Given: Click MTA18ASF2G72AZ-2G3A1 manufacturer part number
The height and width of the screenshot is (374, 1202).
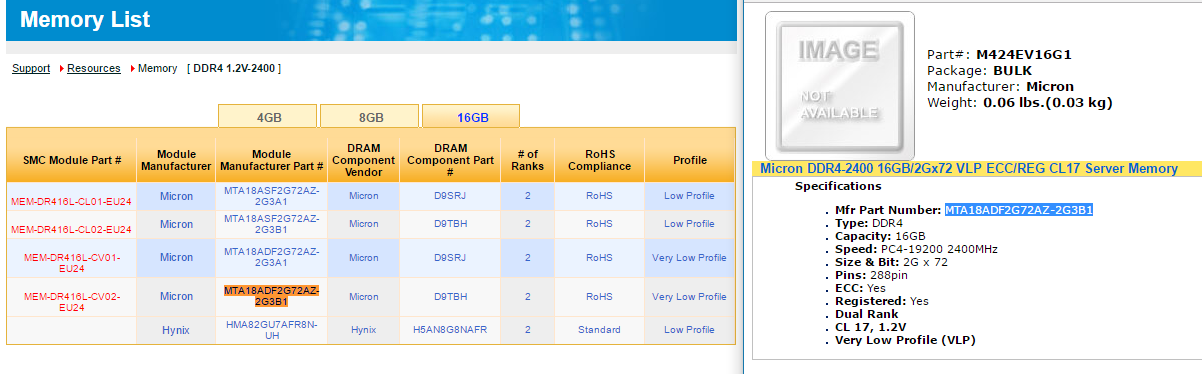Looking at the screenshot, I should [271, 196].
